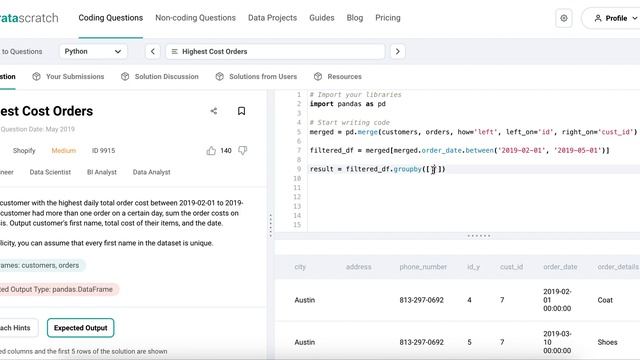Click the Resources cube icon
This screenshot has width=640, height=360.
[318, 76]
